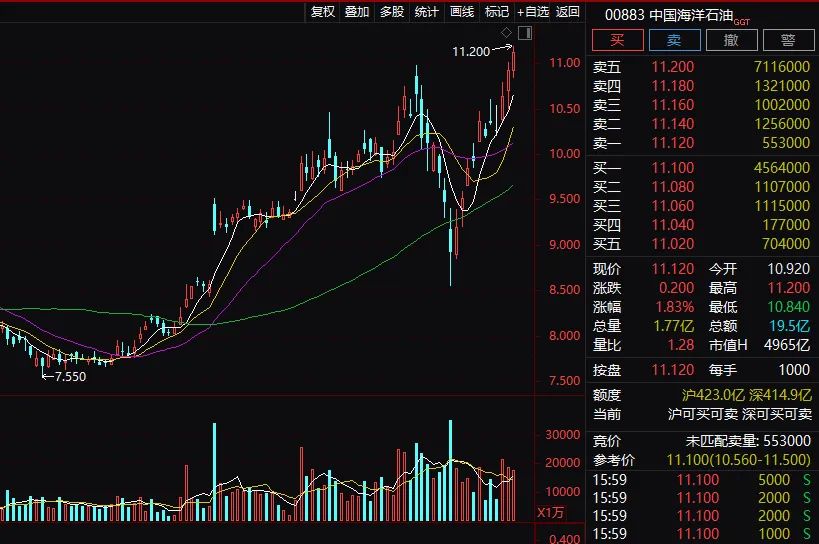819x544 pixels.
Task: Toggle the split-panel icon at chart top right
Action: [x=525, y=33]
